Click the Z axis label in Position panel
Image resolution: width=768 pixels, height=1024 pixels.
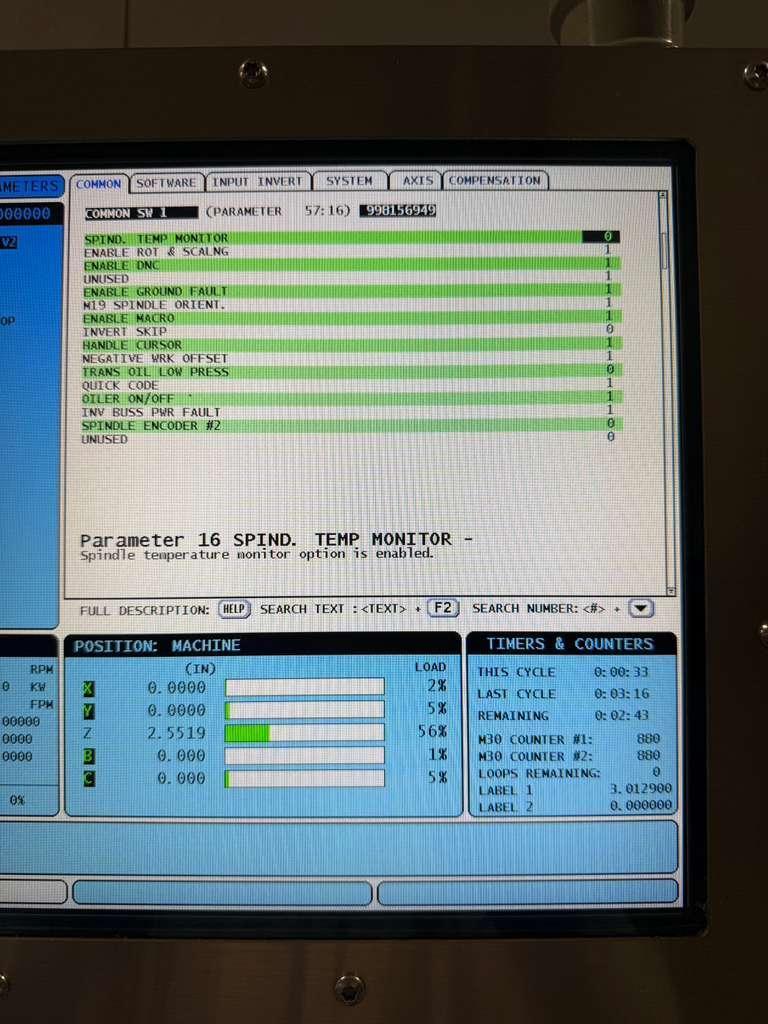point(89,733)
